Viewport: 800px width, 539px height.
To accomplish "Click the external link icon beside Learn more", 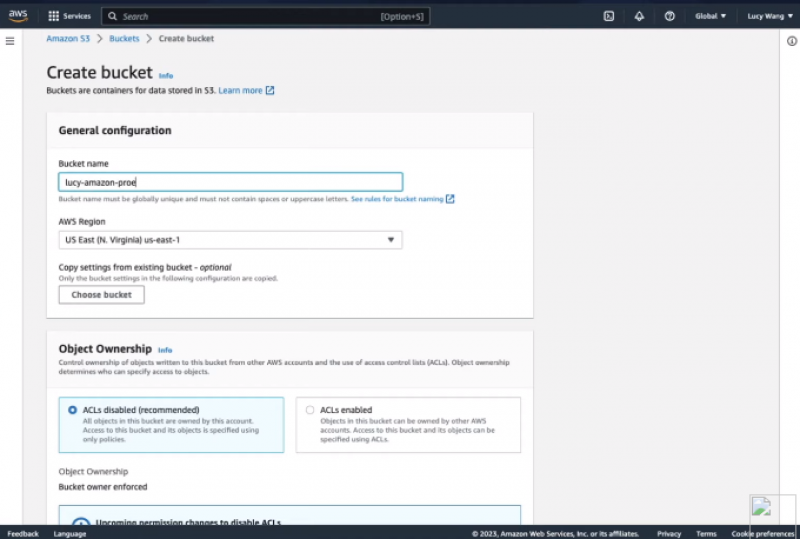I will tap(270, 90).
